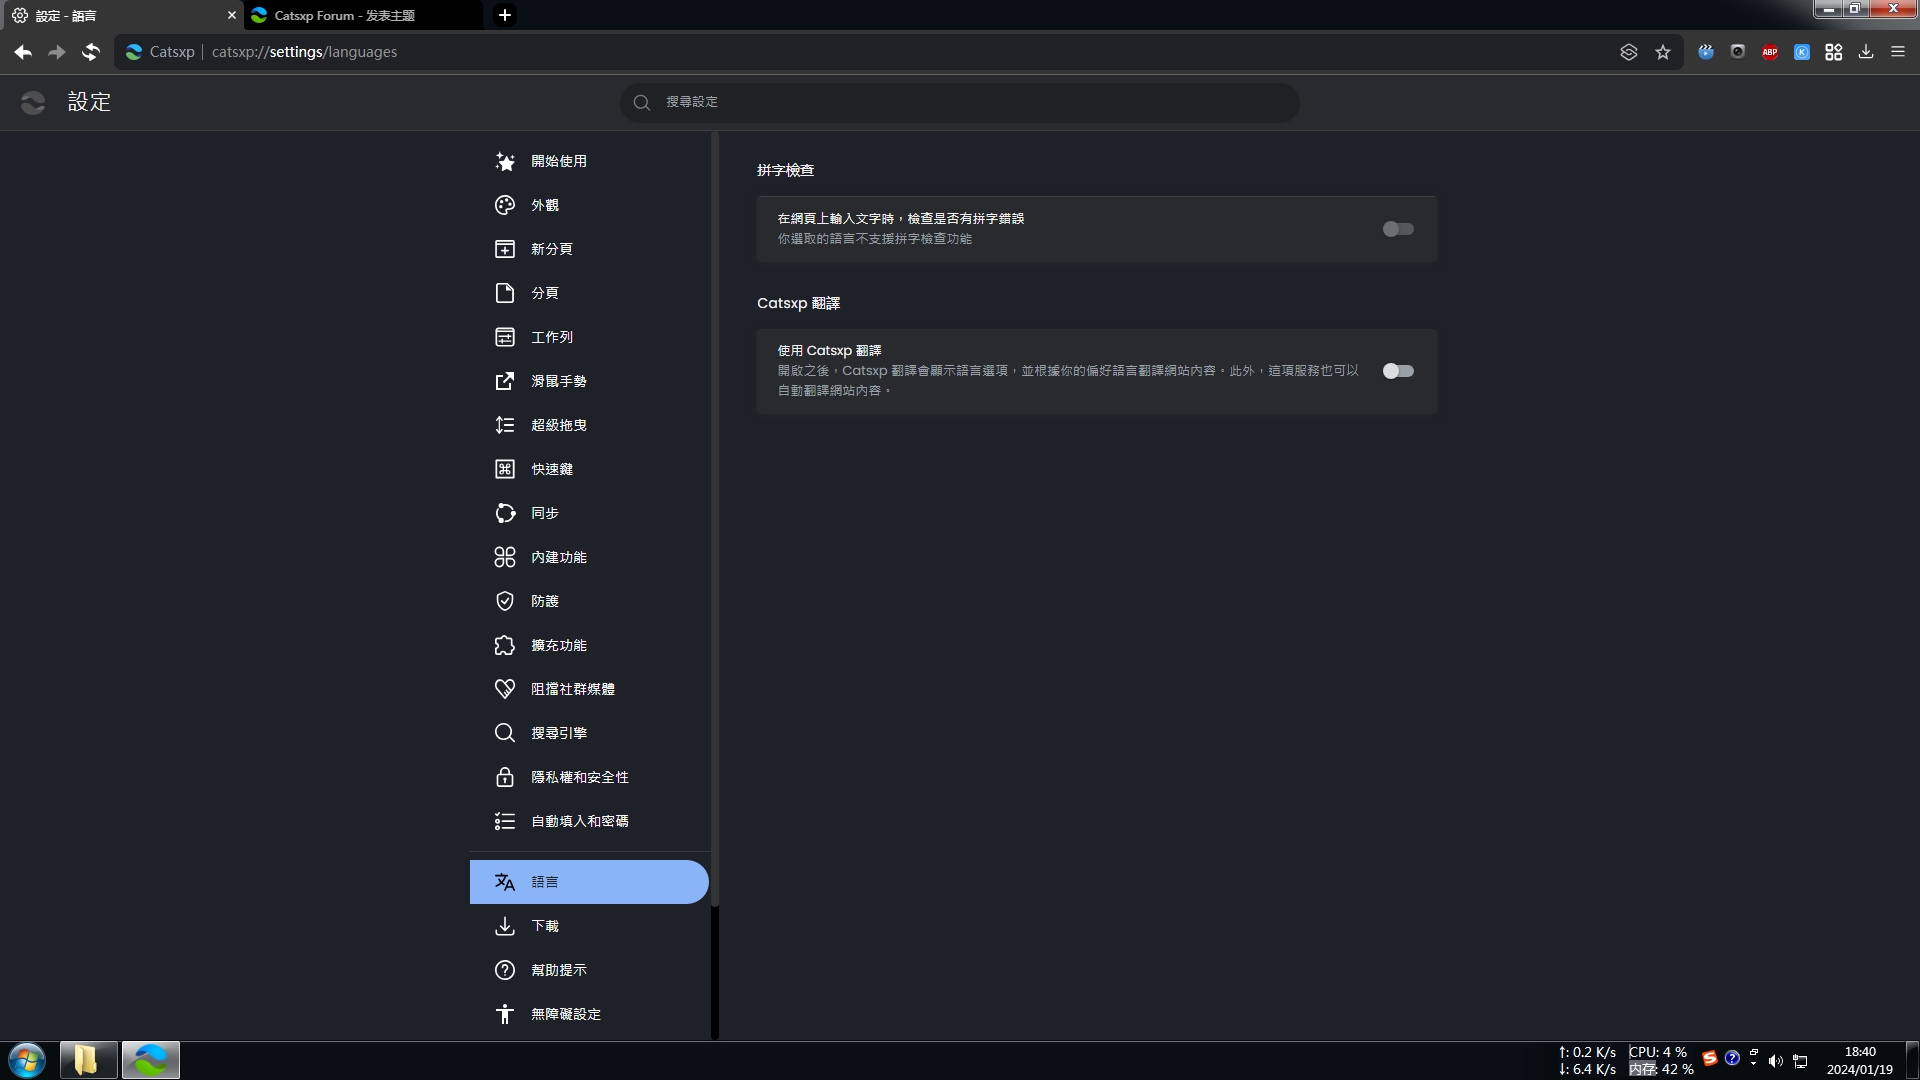Click the 搜尋設定 search settings field
Image resolution: width=1920 pixels, height=1080 pixels.
[x=960, y=102]
